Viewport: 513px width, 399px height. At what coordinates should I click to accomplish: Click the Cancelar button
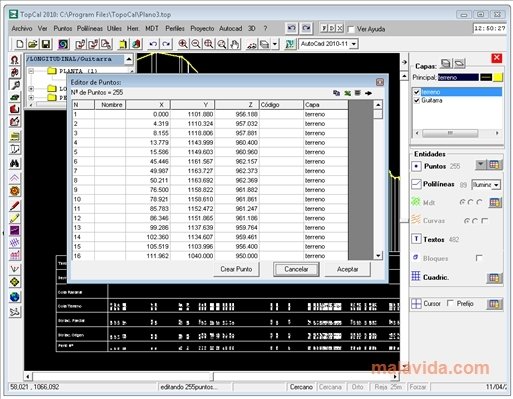tap(296, 269)
